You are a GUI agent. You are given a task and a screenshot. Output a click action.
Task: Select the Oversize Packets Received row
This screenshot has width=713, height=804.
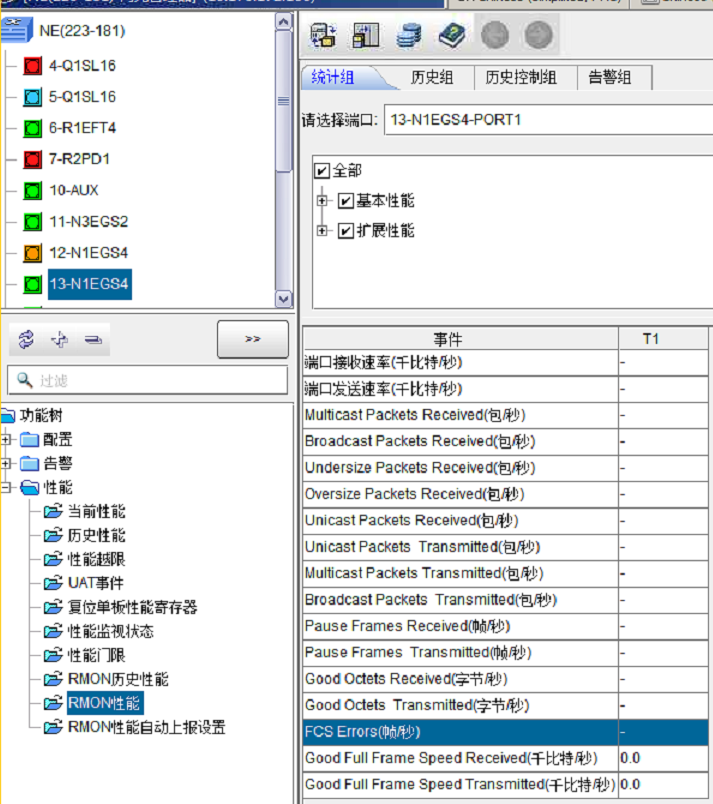[505, 494]
